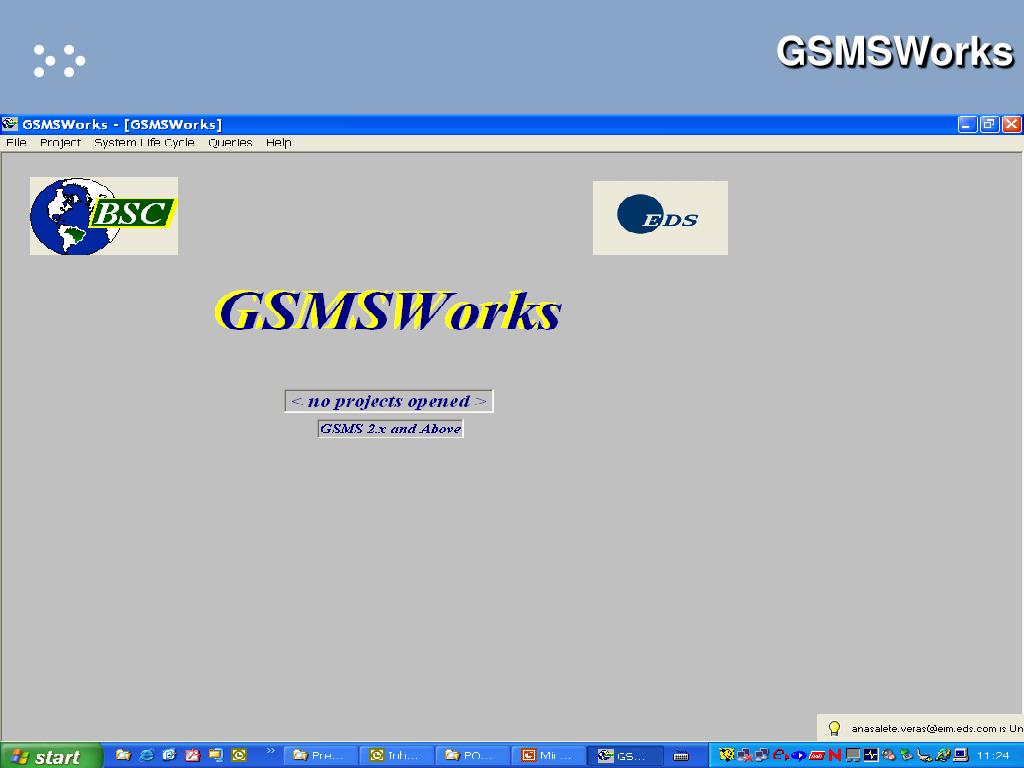This screenshot has width=1024, height=768.
Task: Click the disconnected network tray icon with red X
Action: 744,755
